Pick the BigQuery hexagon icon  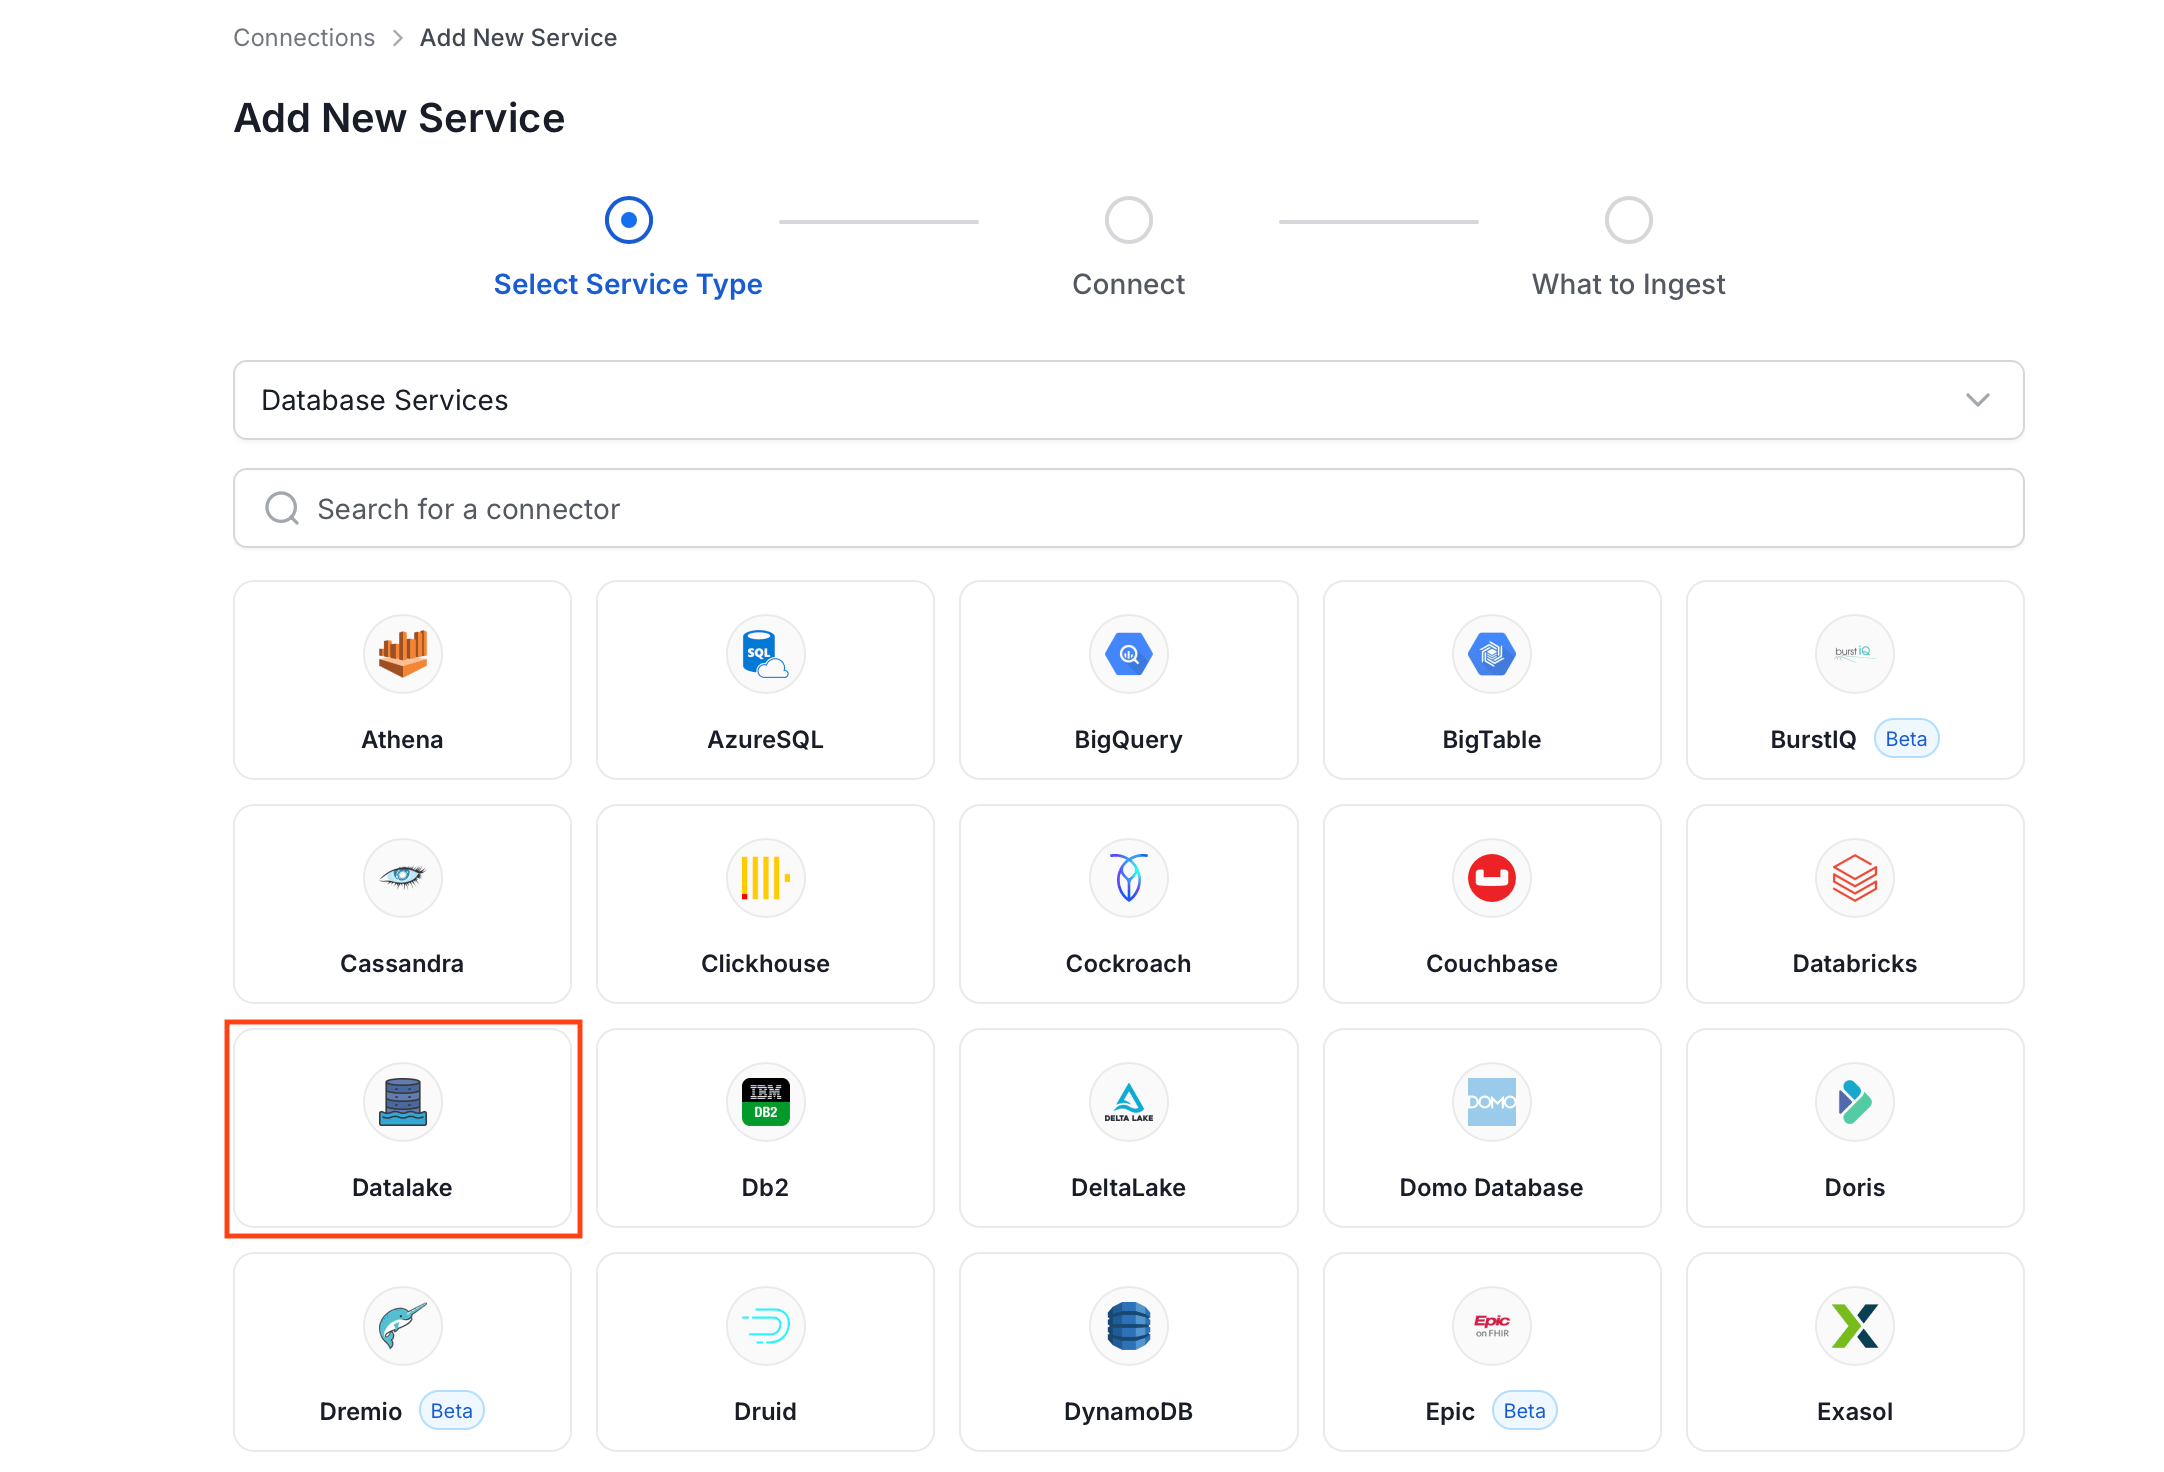pos(1128,654)
